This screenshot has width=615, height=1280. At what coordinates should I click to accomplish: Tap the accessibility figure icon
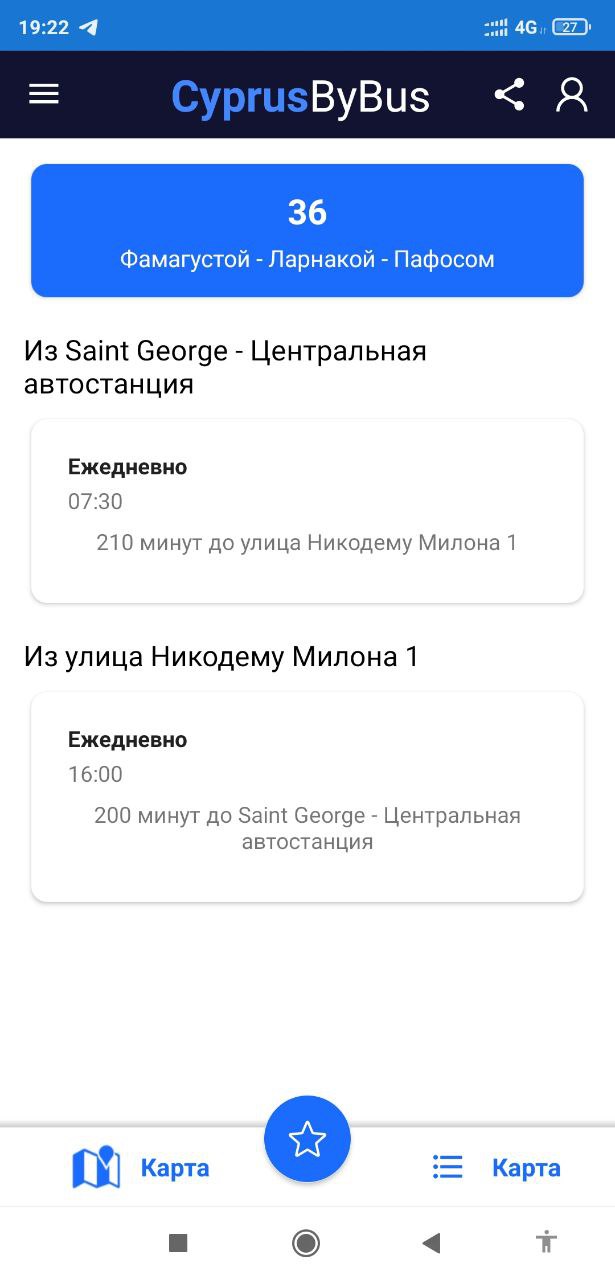point(546,1243)
